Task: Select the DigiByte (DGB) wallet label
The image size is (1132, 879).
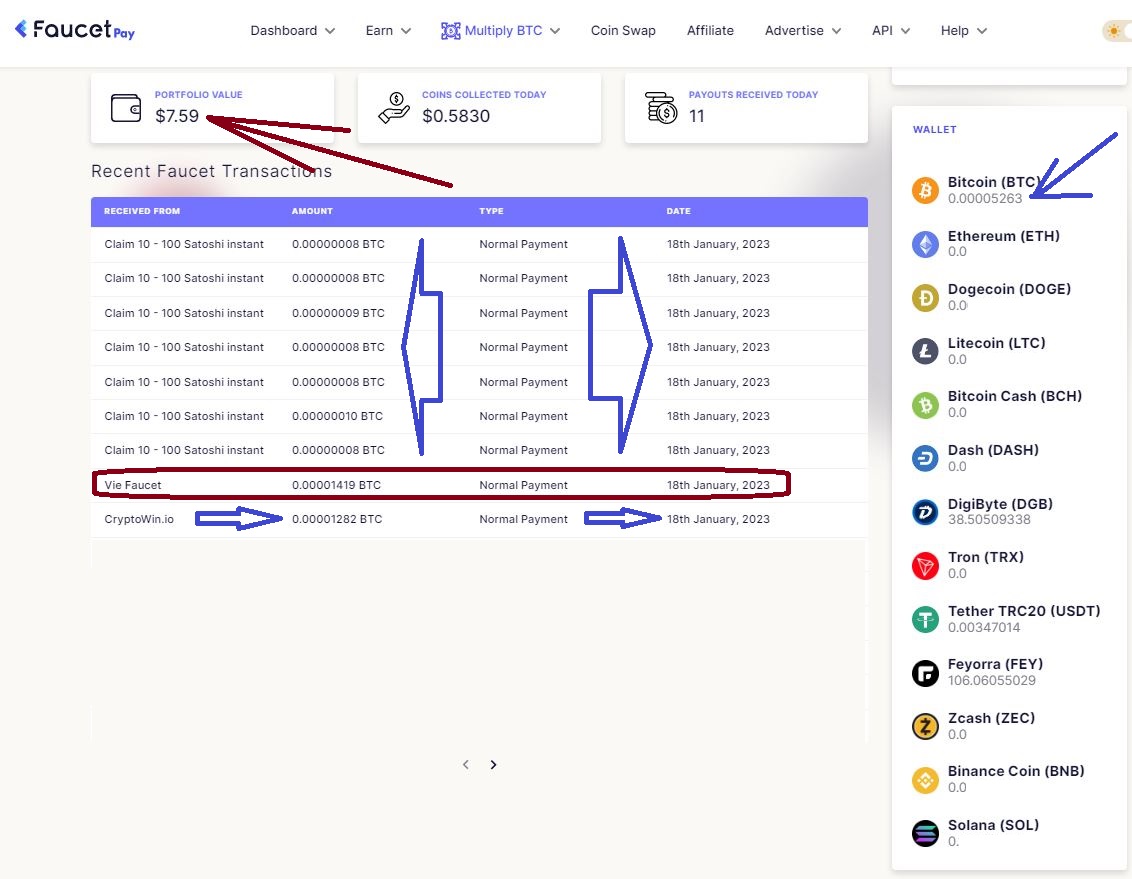Action: [1000, 504]
